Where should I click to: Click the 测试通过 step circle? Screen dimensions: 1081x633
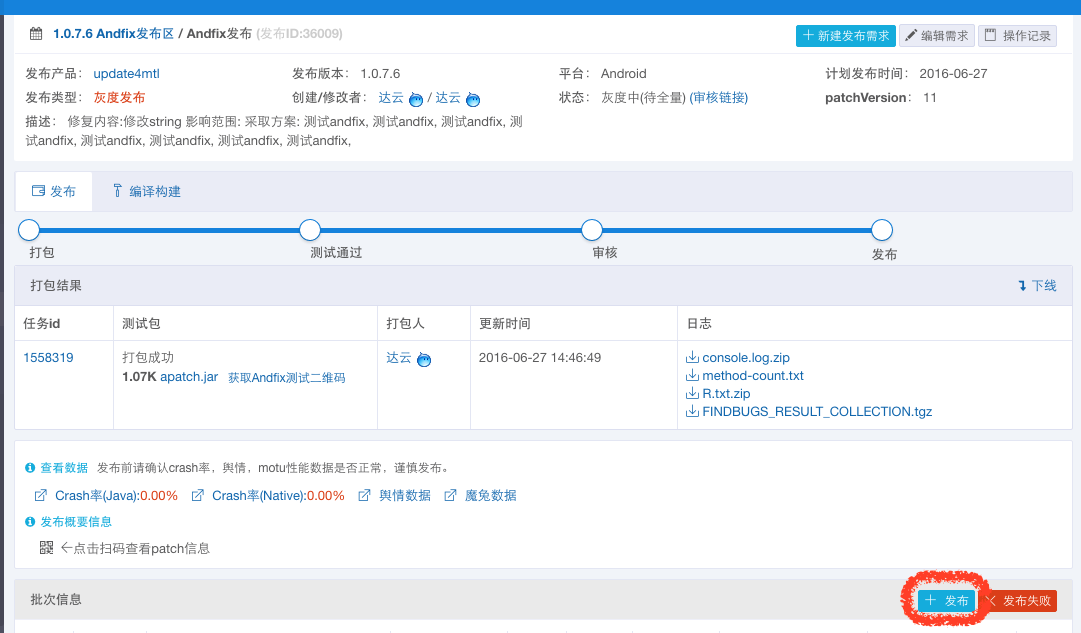point(310,230)
